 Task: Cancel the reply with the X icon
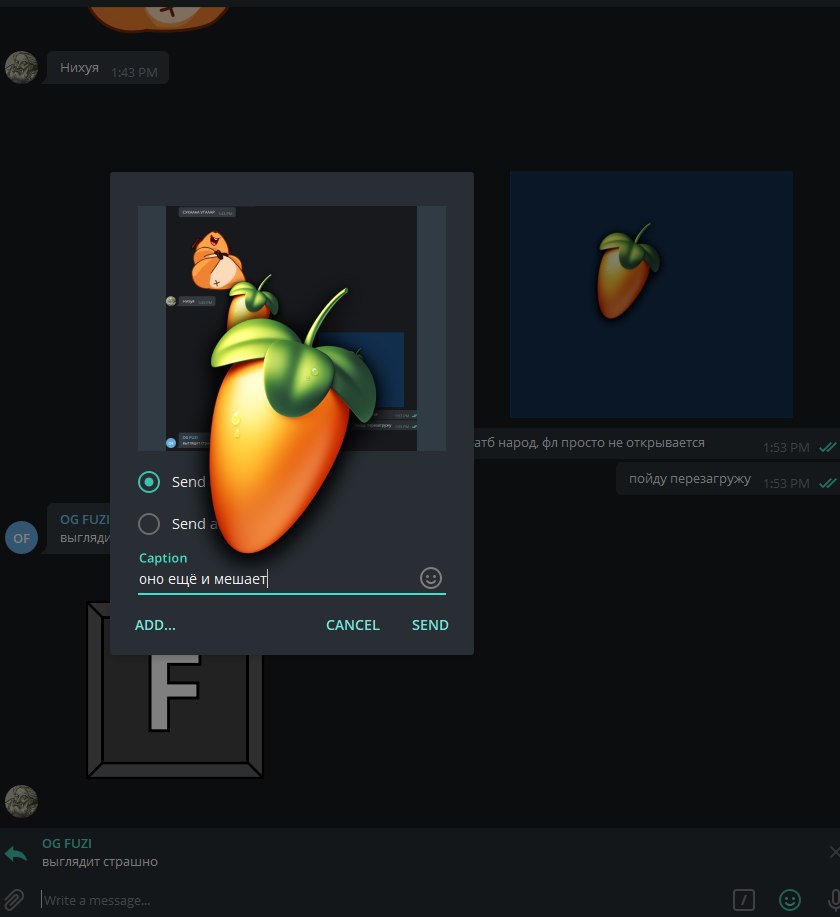coord(834,852)
